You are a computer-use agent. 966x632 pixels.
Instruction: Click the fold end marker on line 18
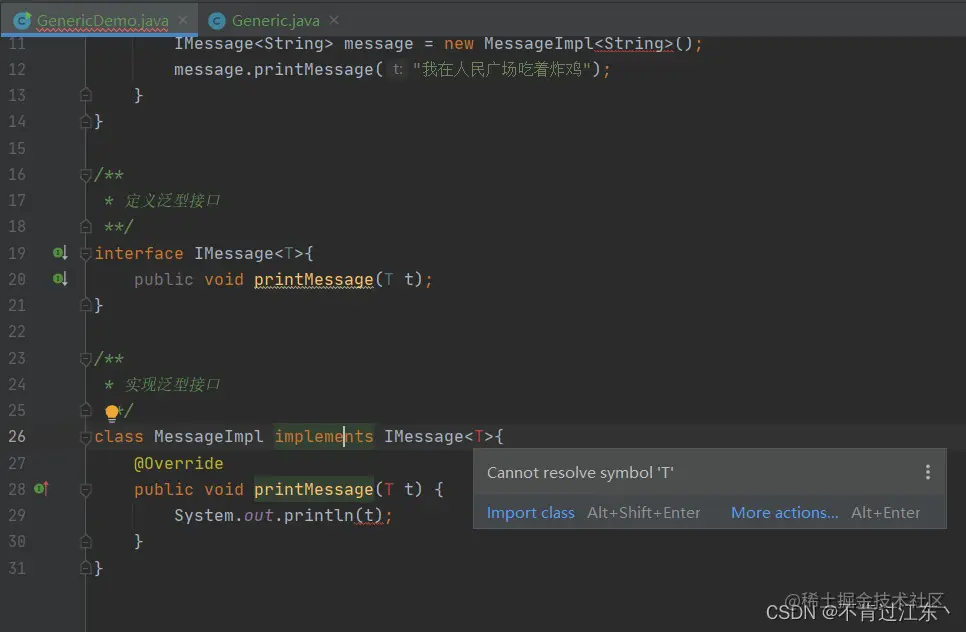click(x=86, y=227)
